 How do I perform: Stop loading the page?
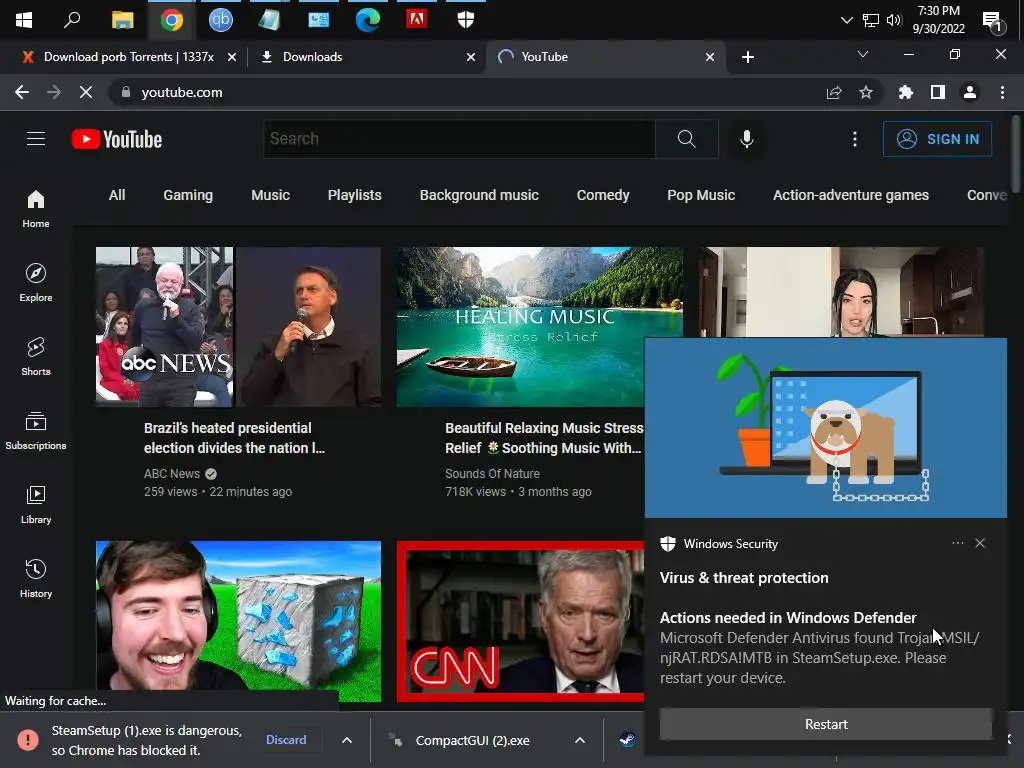(86, 92)
